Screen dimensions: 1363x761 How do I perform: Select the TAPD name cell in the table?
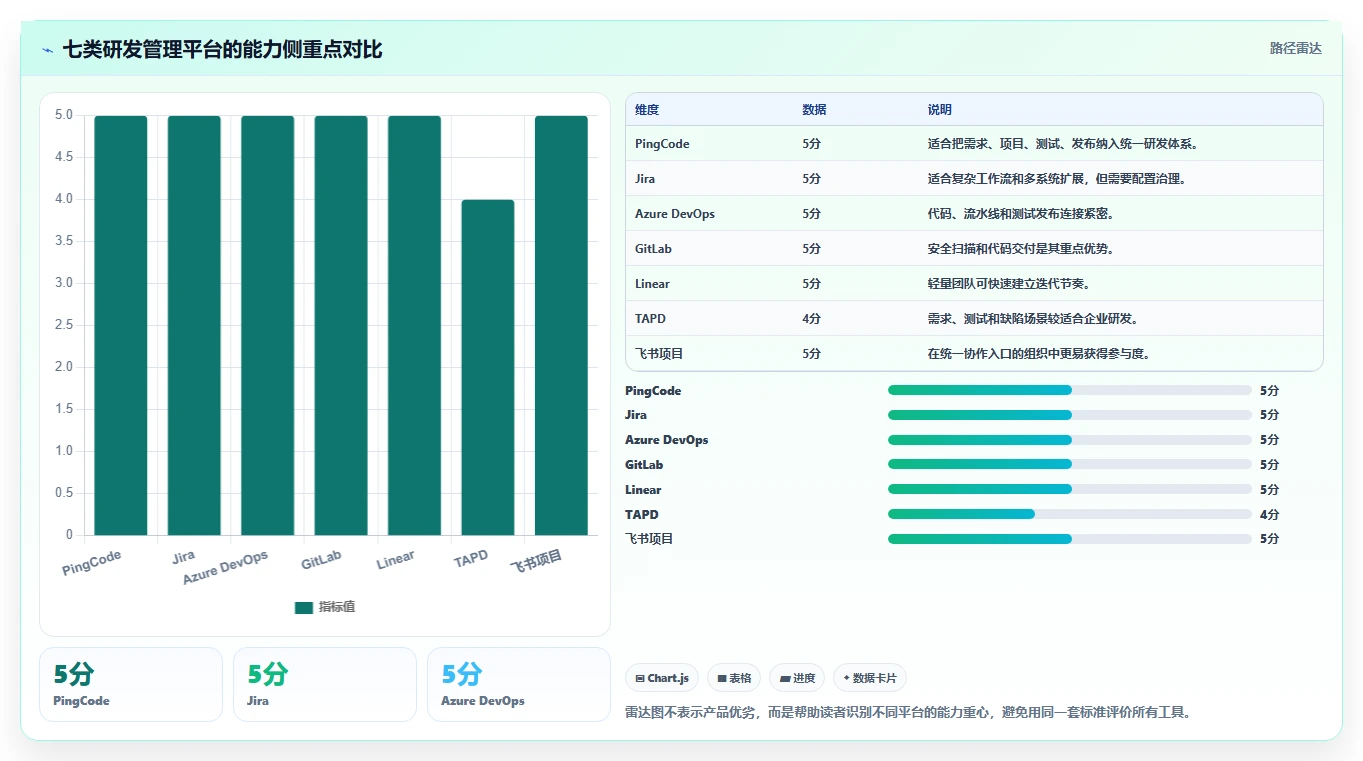click(650, 319)
